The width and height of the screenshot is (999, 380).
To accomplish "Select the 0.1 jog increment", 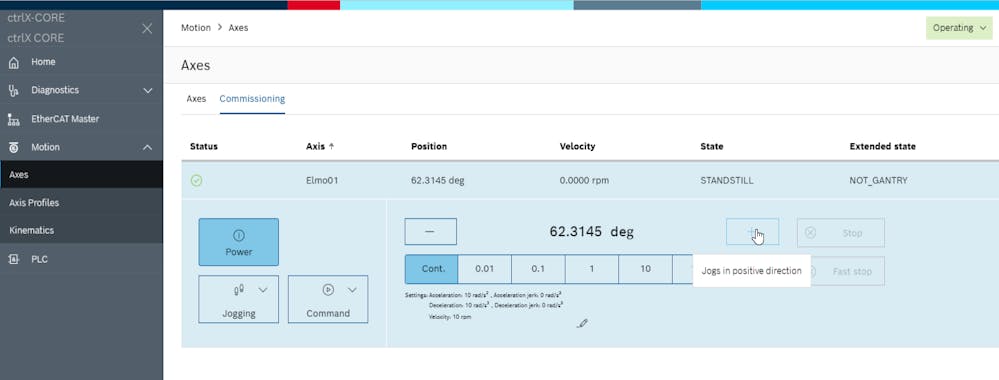I will [538, 269].
